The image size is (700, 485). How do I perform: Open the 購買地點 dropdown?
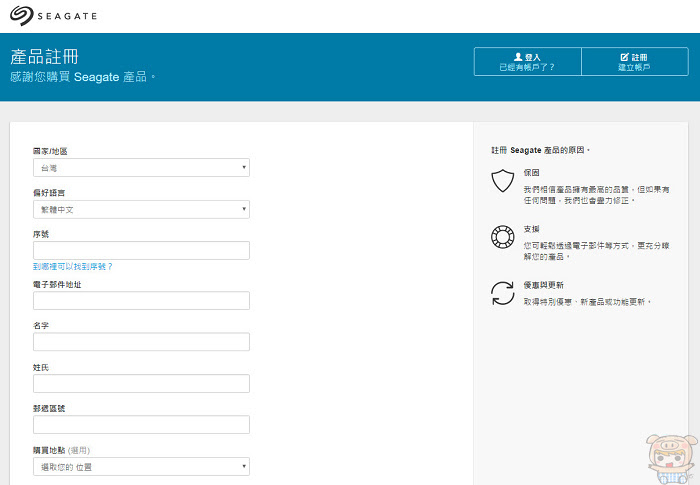pos(141,467)
